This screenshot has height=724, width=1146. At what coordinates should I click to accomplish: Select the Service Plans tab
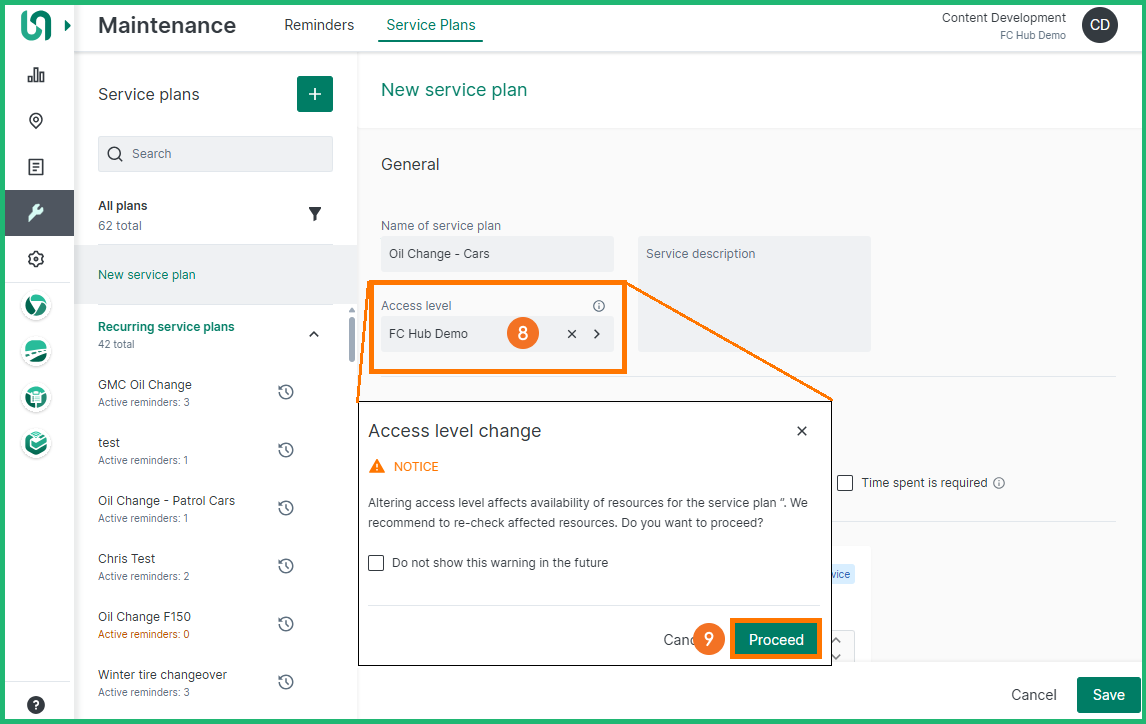tap(430, 25)
